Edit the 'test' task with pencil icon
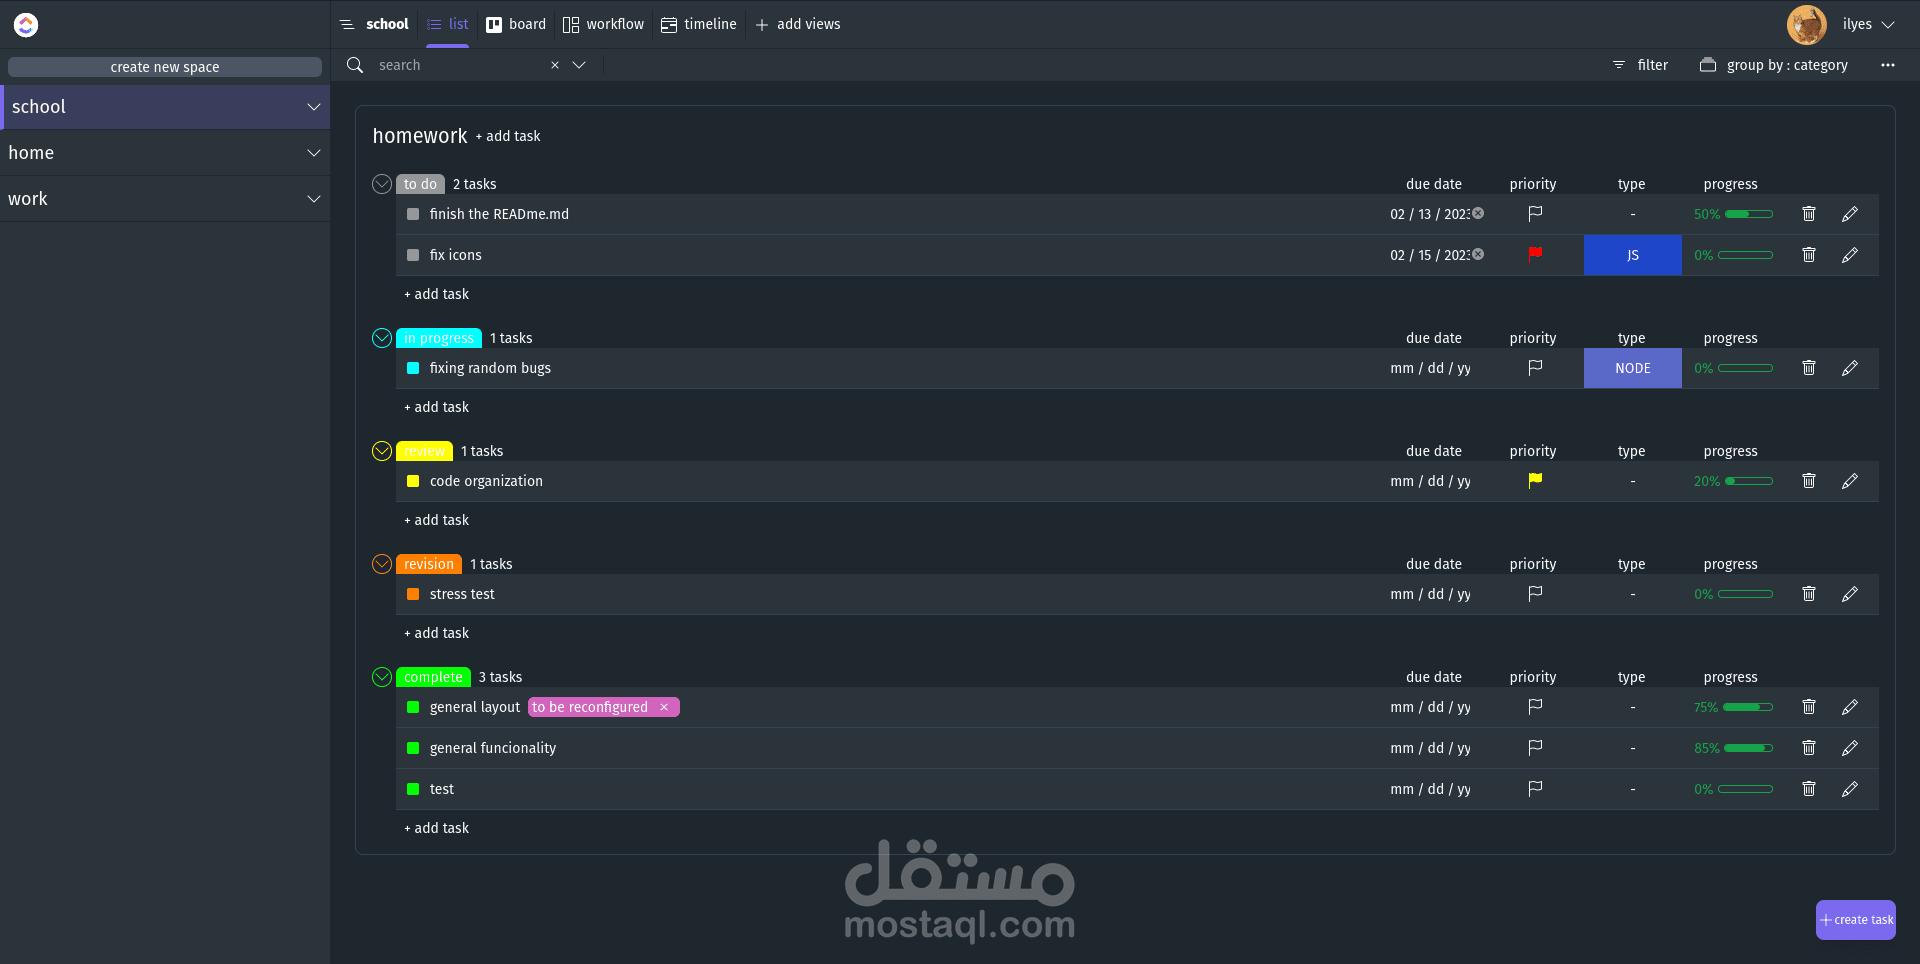The height and width of the screenshot is (964, 1920). click(1850, 789)
